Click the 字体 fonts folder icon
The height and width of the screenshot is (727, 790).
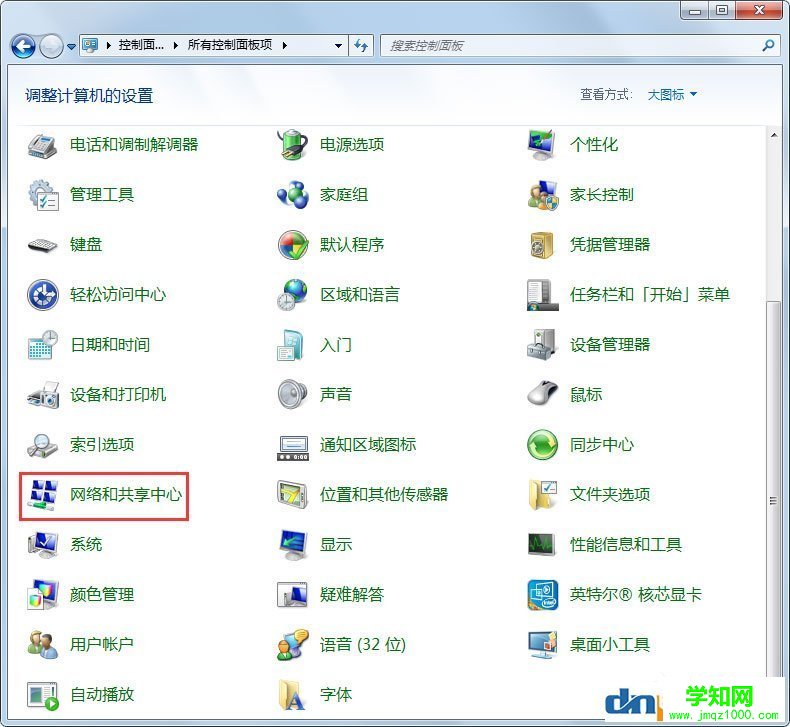click(292, 695)
